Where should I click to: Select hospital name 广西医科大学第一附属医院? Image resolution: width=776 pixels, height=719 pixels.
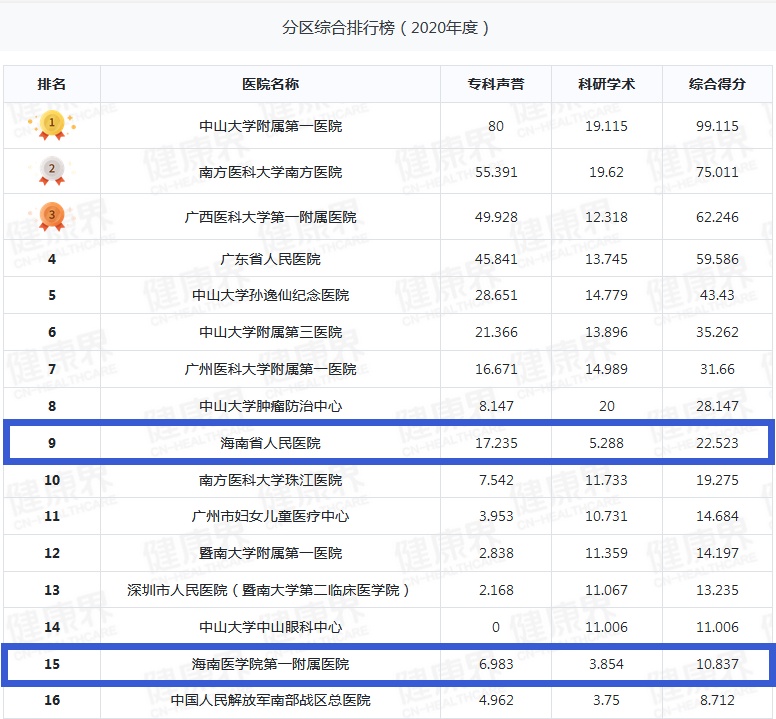coord(271,217)
